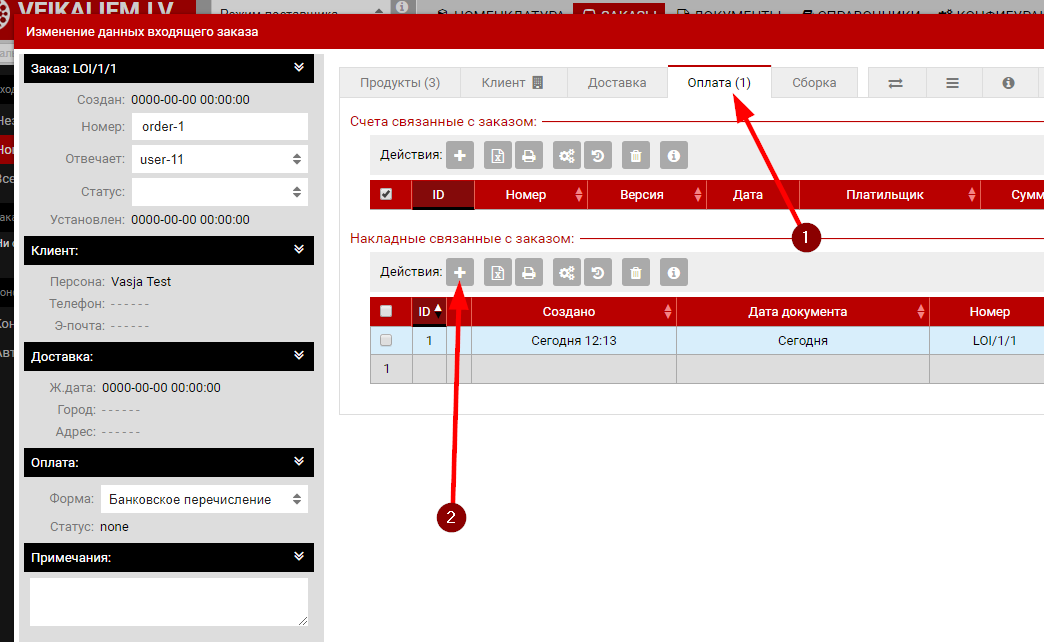Open the Отвечает dropdown showing user-11
Screen dimensions: 1044x642
coord(219,159)
